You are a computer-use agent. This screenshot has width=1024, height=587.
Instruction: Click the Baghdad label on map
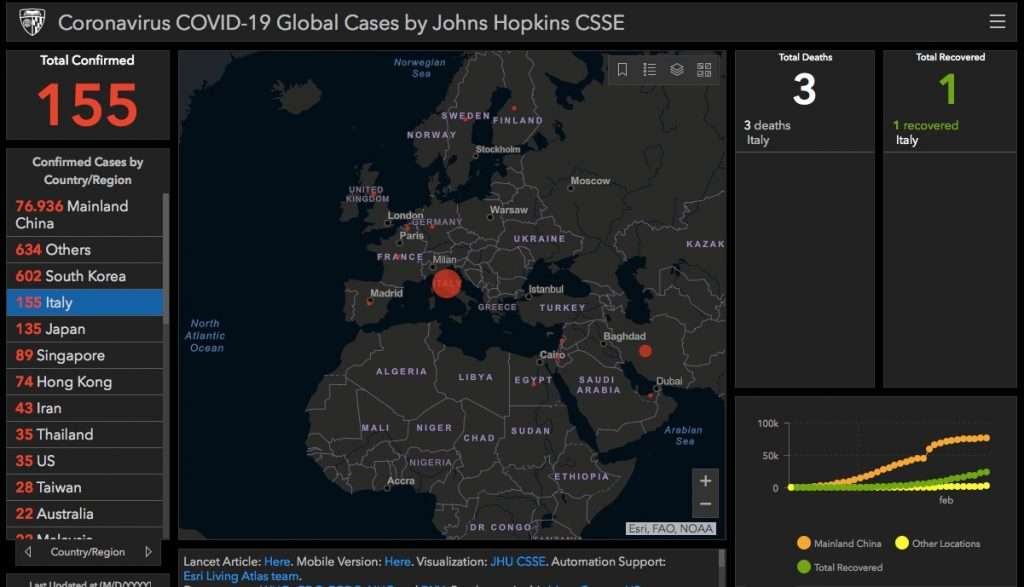pyautogui.click(x=624, y=336)
